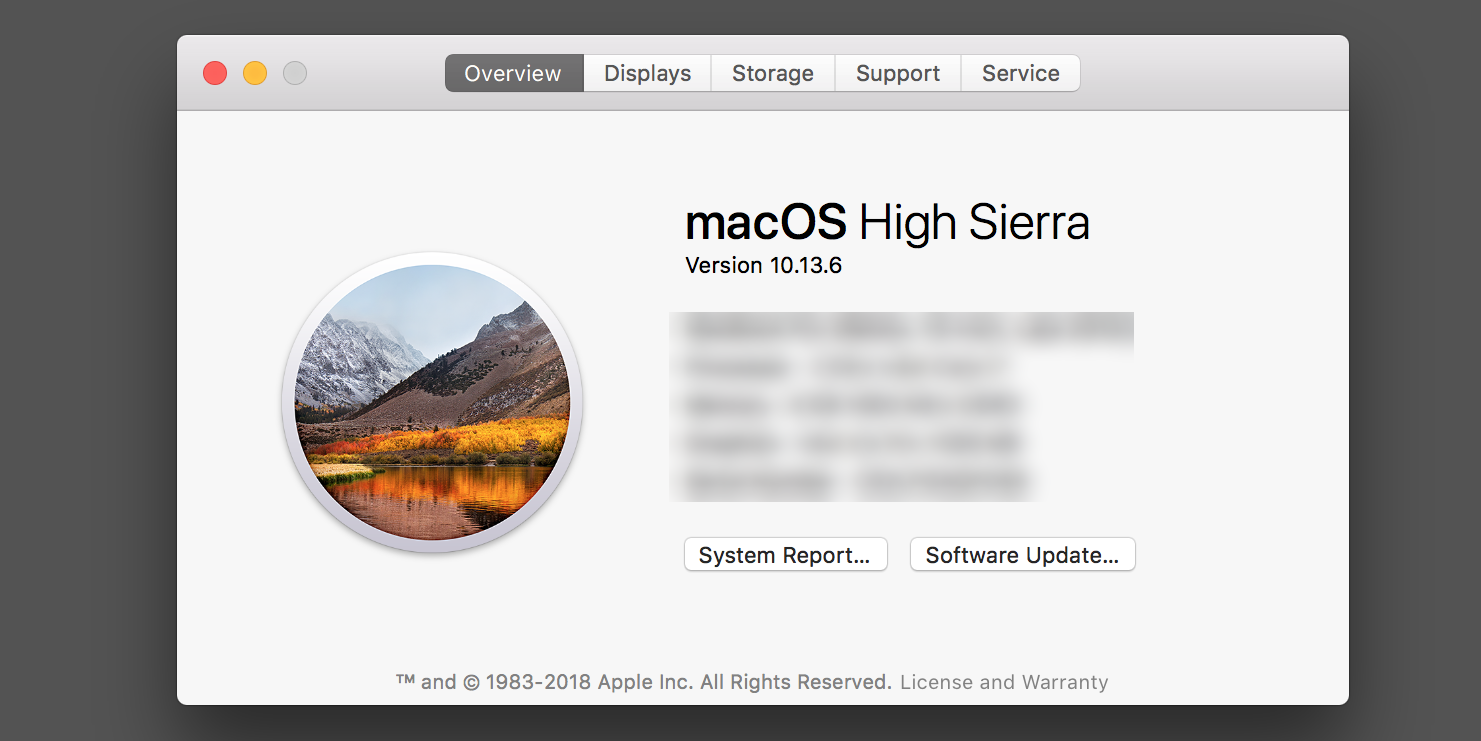Open the Displays tab

point(647,73)
